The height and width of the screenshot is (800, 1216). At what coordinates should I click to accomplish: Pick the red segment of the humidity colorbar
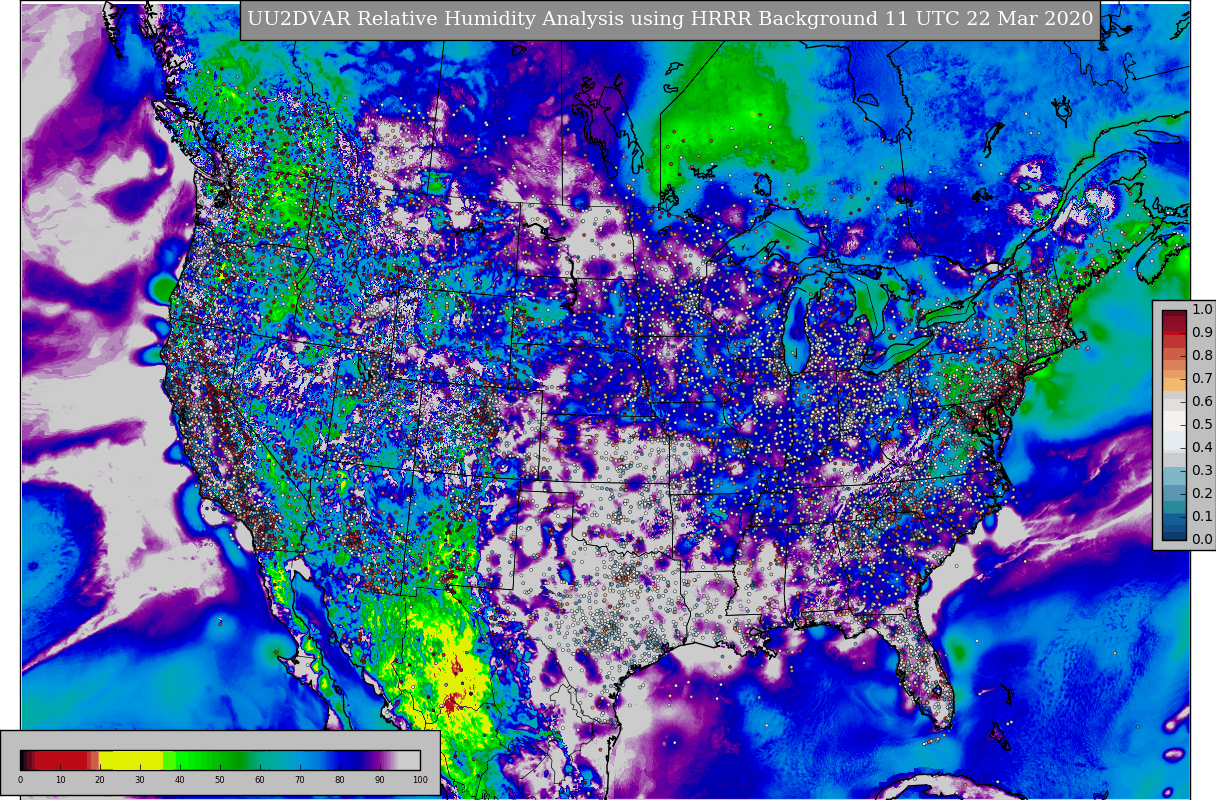(x=63, y=760)
